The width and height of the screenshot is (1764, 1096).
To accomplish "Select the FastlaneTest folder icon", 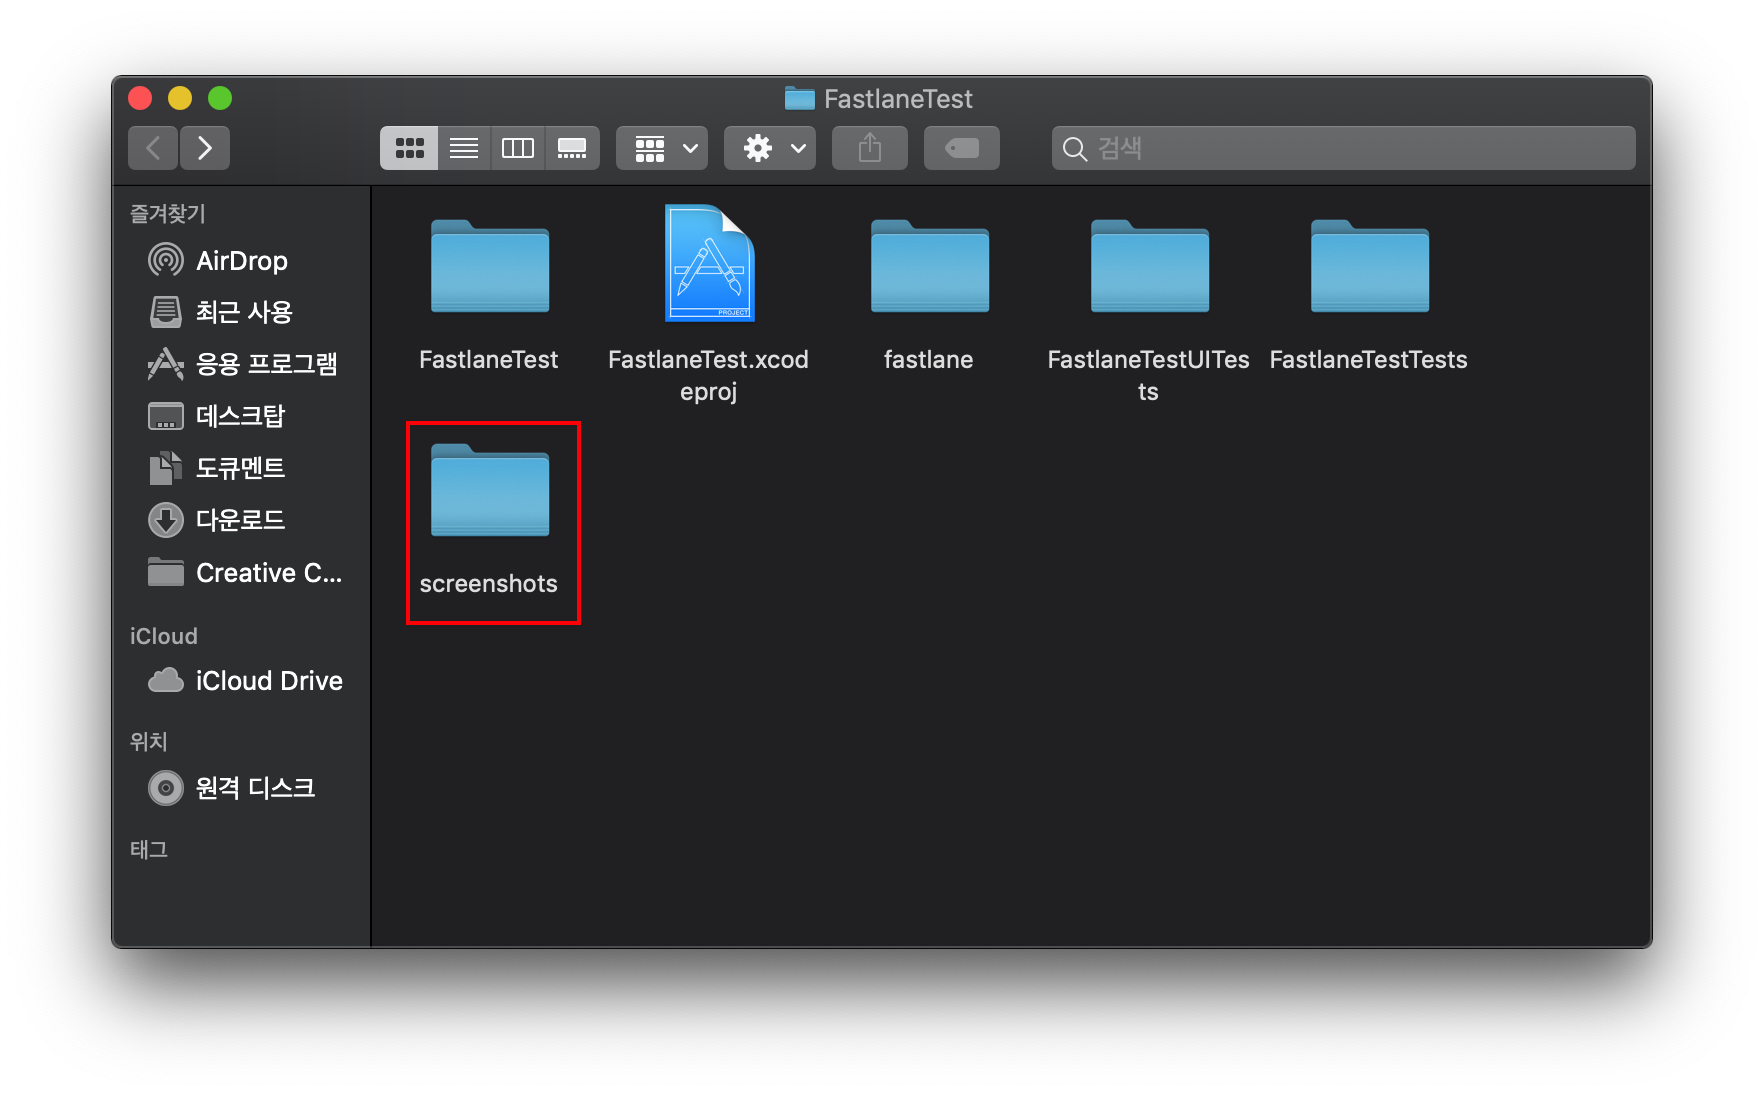I will (x=490, y=266).
